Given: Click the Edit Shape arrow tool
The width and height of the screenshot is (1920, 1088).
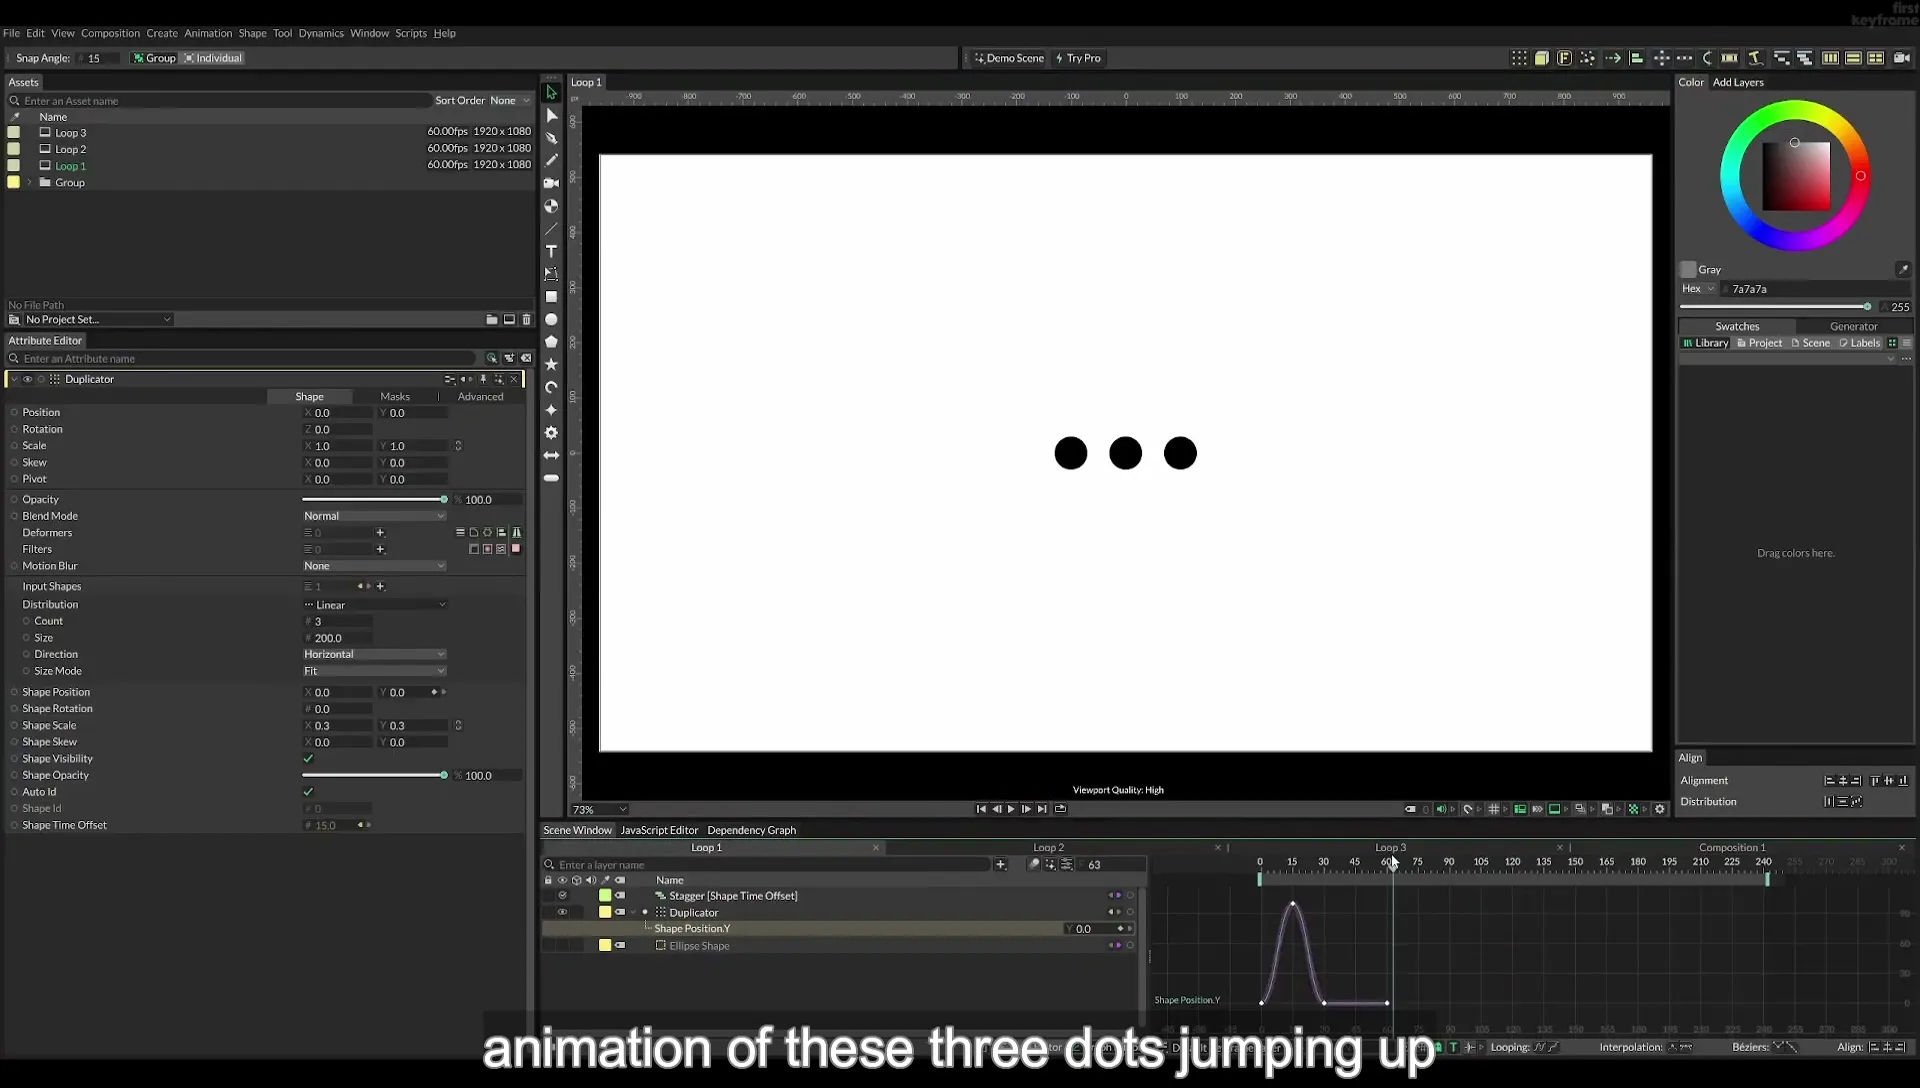Looking at the screenshot, I should (x=551, y=115).
